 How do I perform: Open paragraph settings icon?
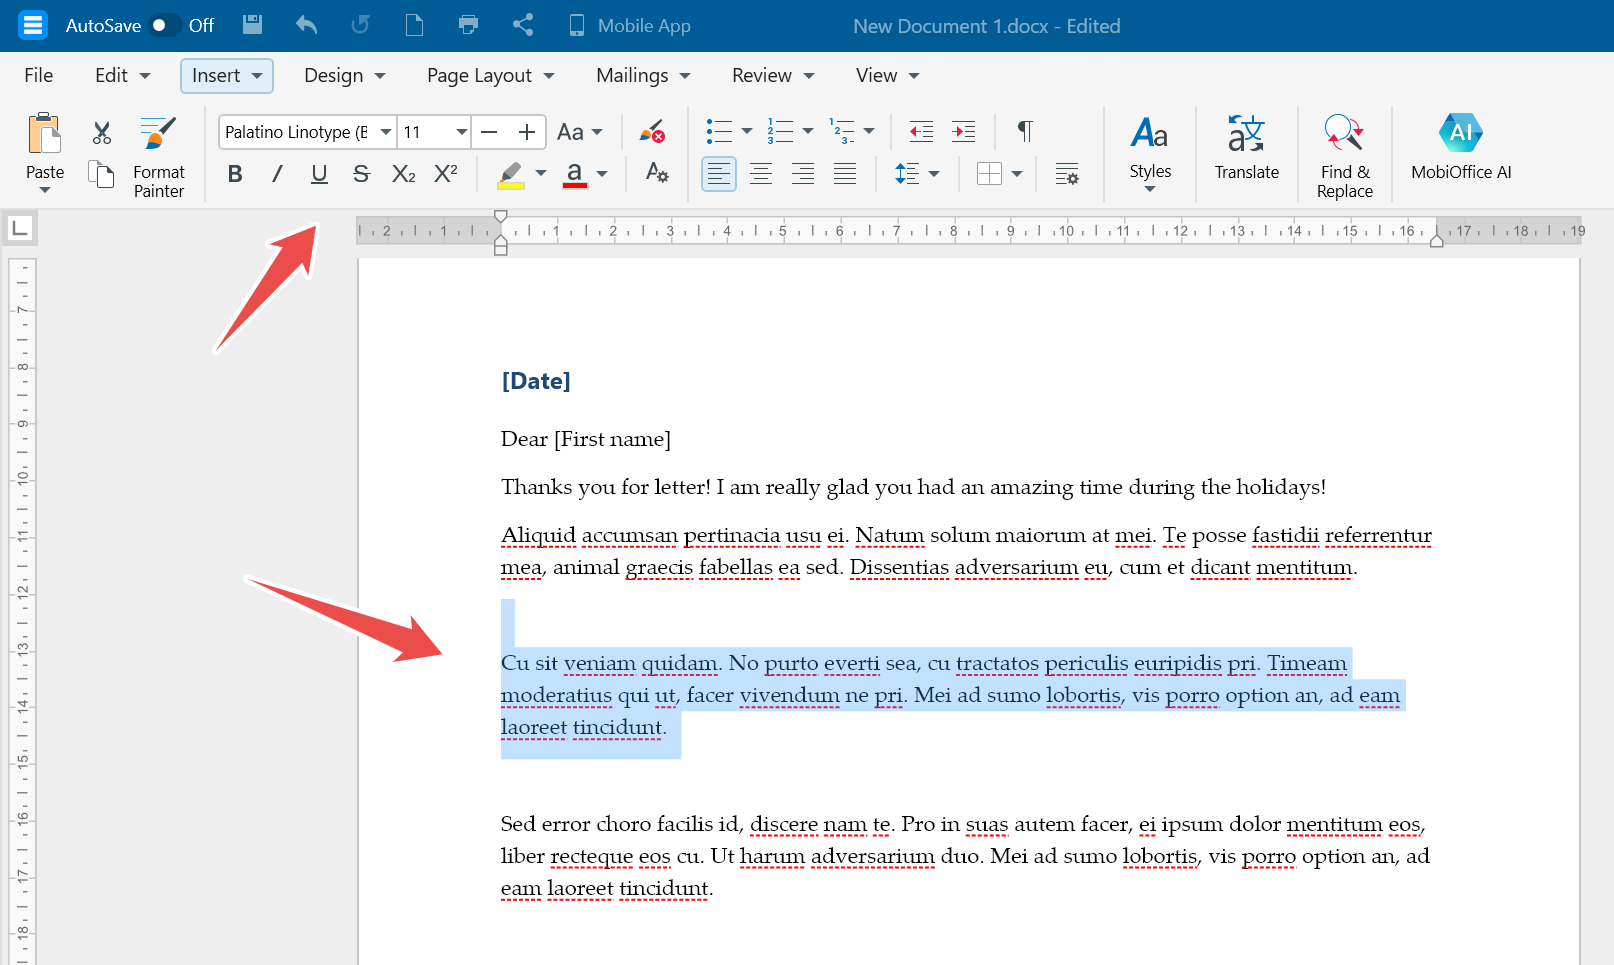(x=1067, y=174)
